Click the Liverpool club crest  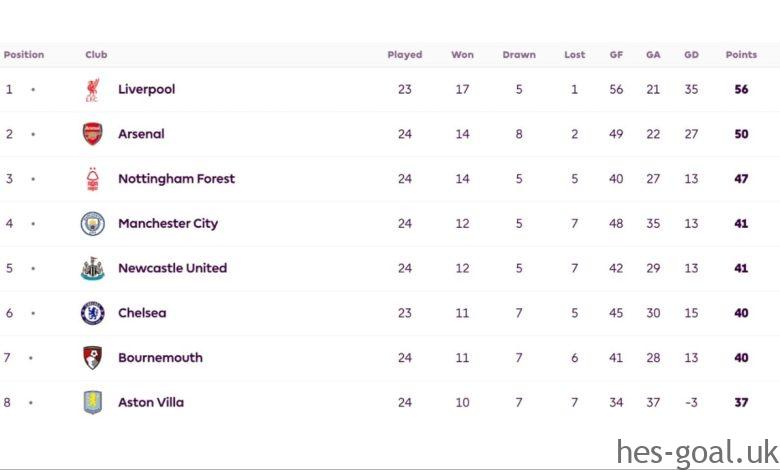tap(92, 90)
